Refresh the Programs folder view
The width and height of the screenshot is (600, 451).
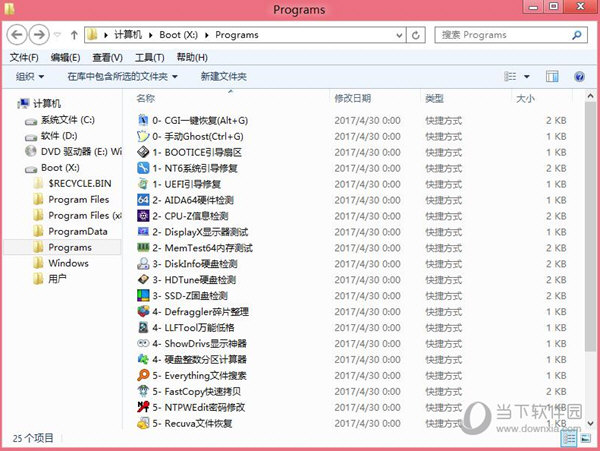416,35
